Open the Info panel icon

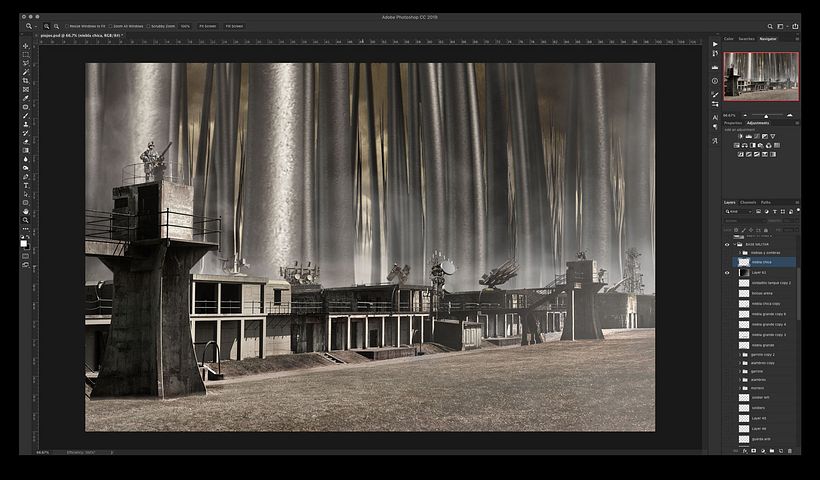(715, 81)
